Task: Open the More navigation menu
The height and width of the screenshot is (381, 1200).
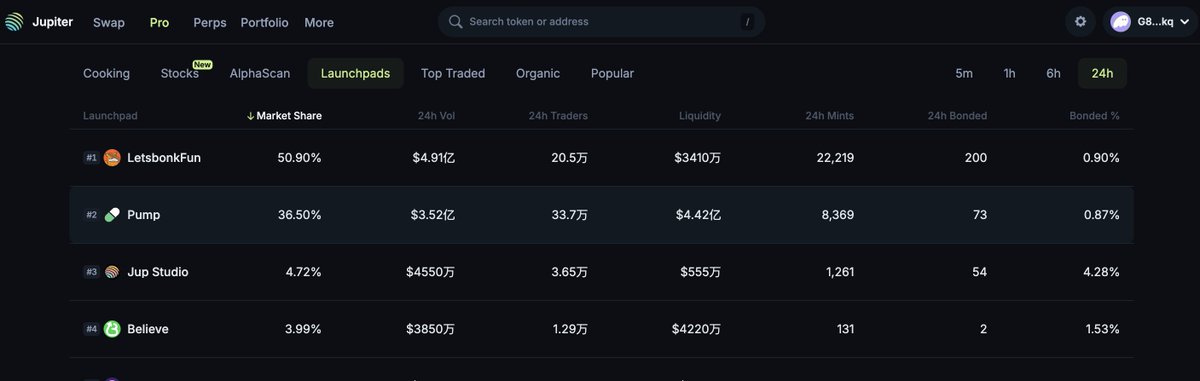Action: (319, 22)
